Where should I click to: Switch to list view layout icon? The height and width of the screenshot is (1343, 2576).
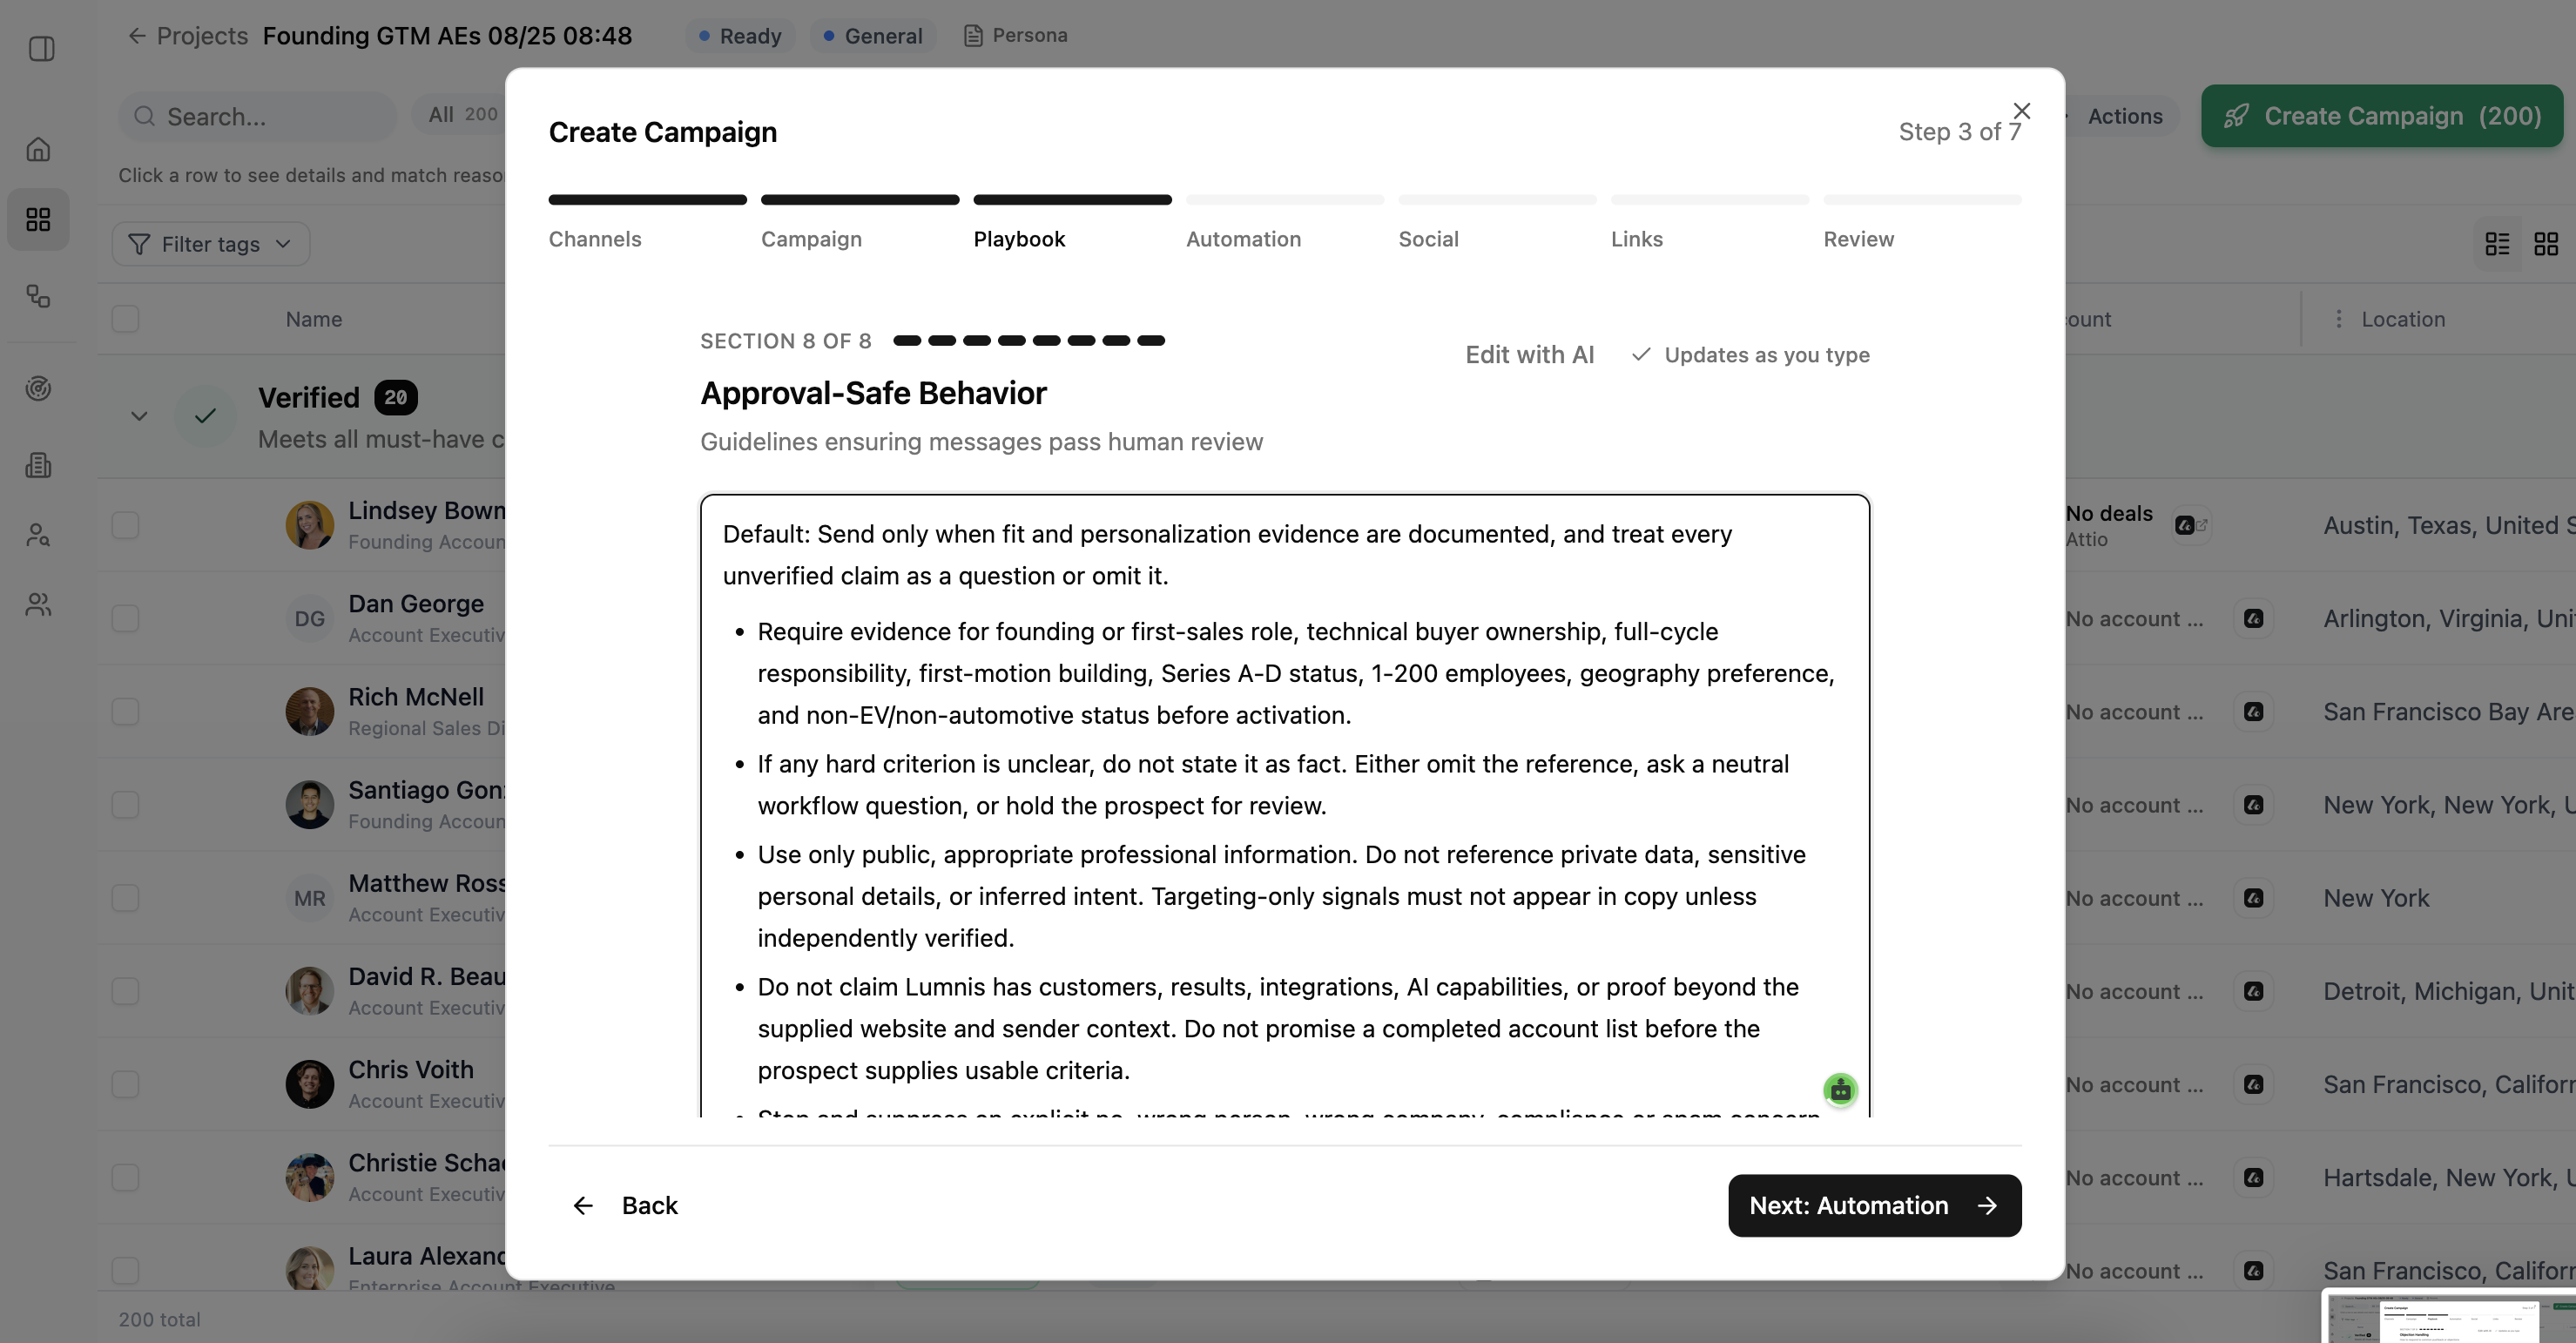click(2497, 244)
